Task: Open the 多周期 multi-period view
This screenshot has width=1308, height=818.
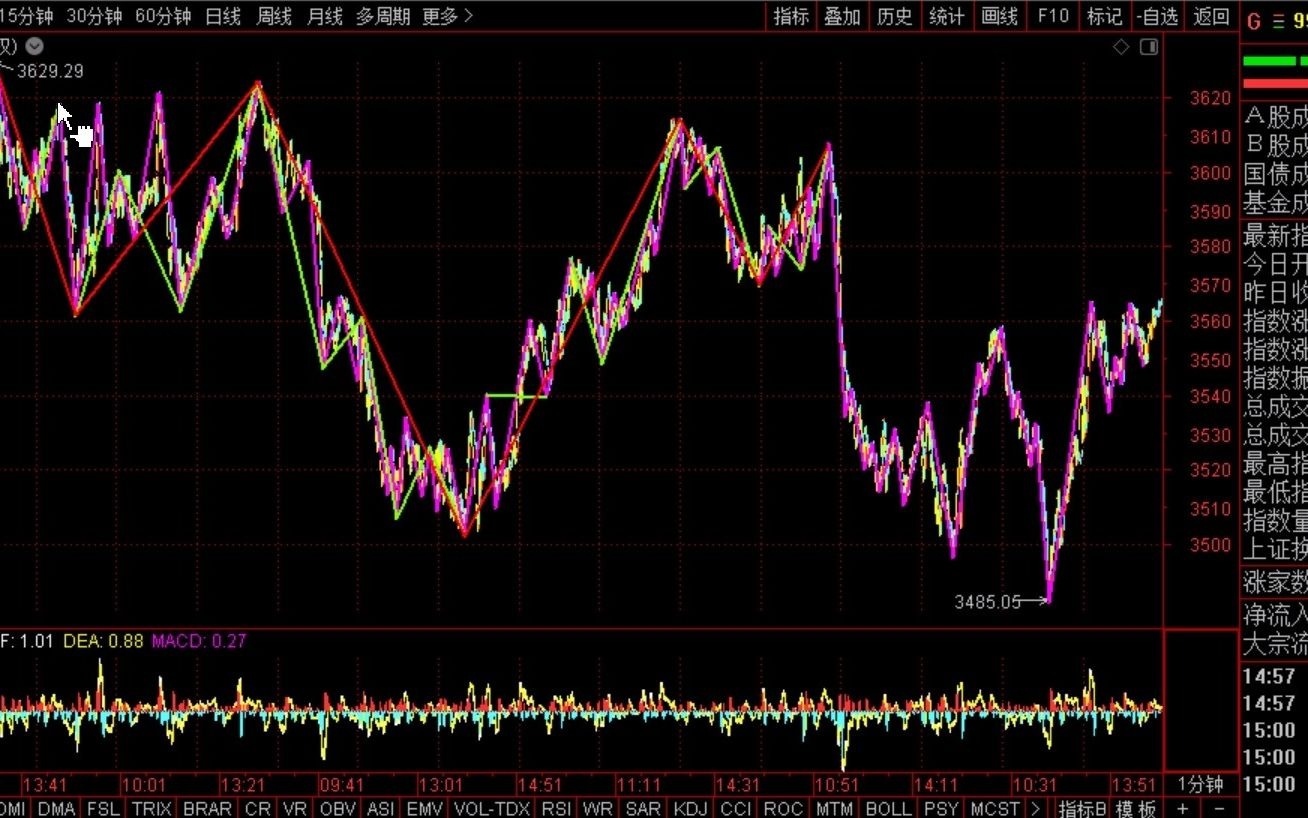Action: click(x=383, y=16)
